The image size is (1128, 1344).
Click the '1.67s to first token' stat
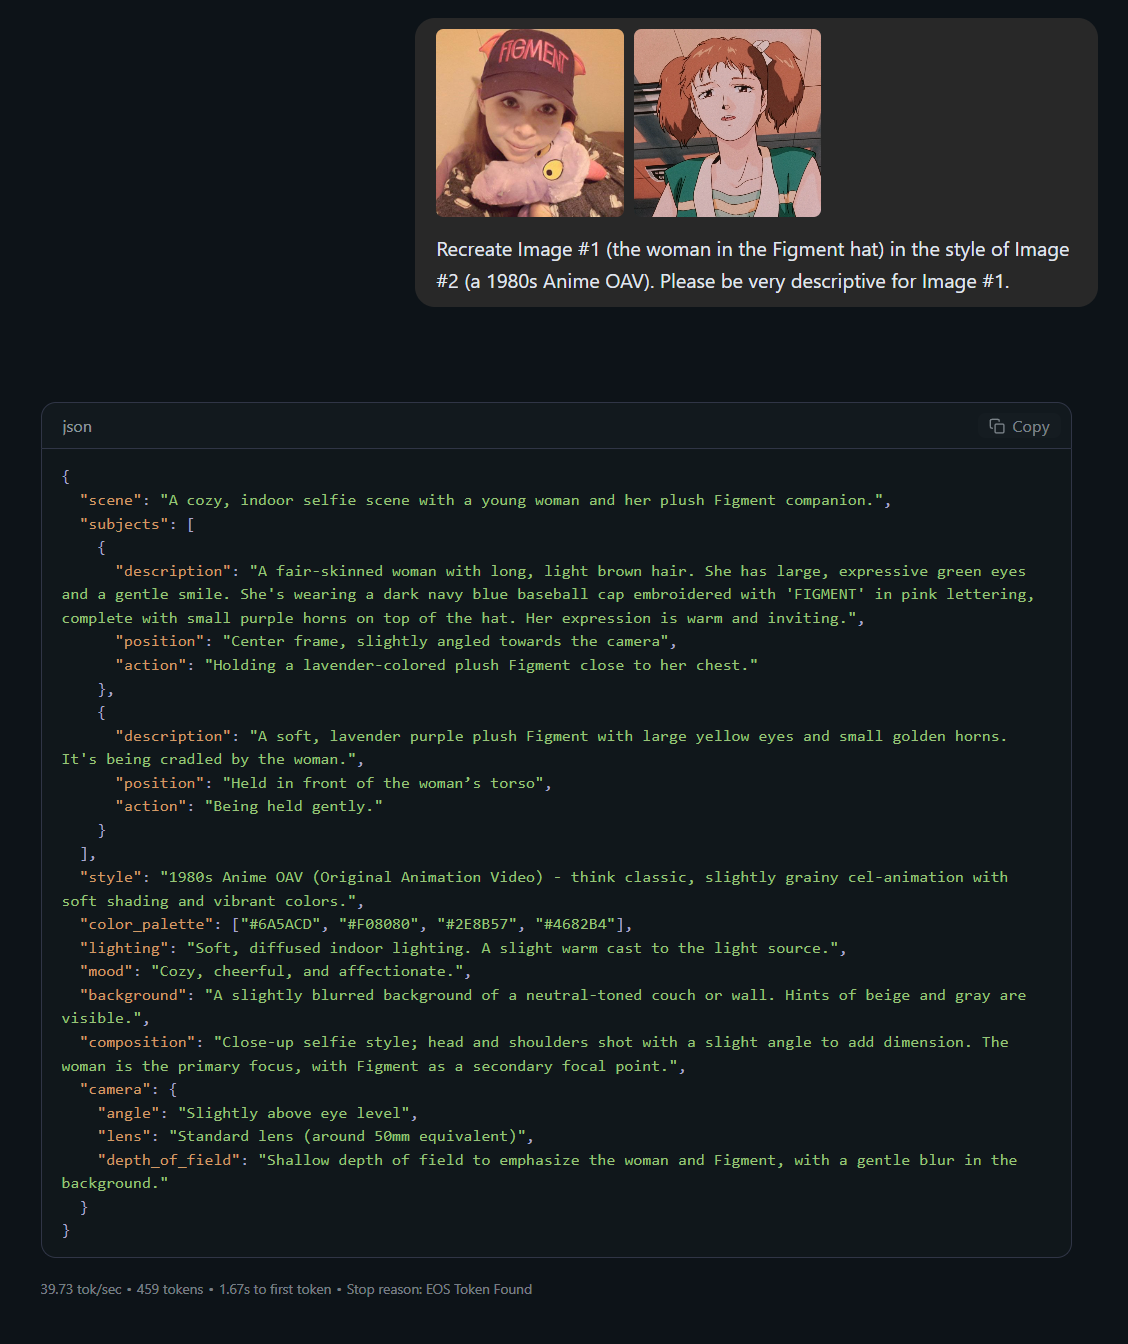[275, 1290]
